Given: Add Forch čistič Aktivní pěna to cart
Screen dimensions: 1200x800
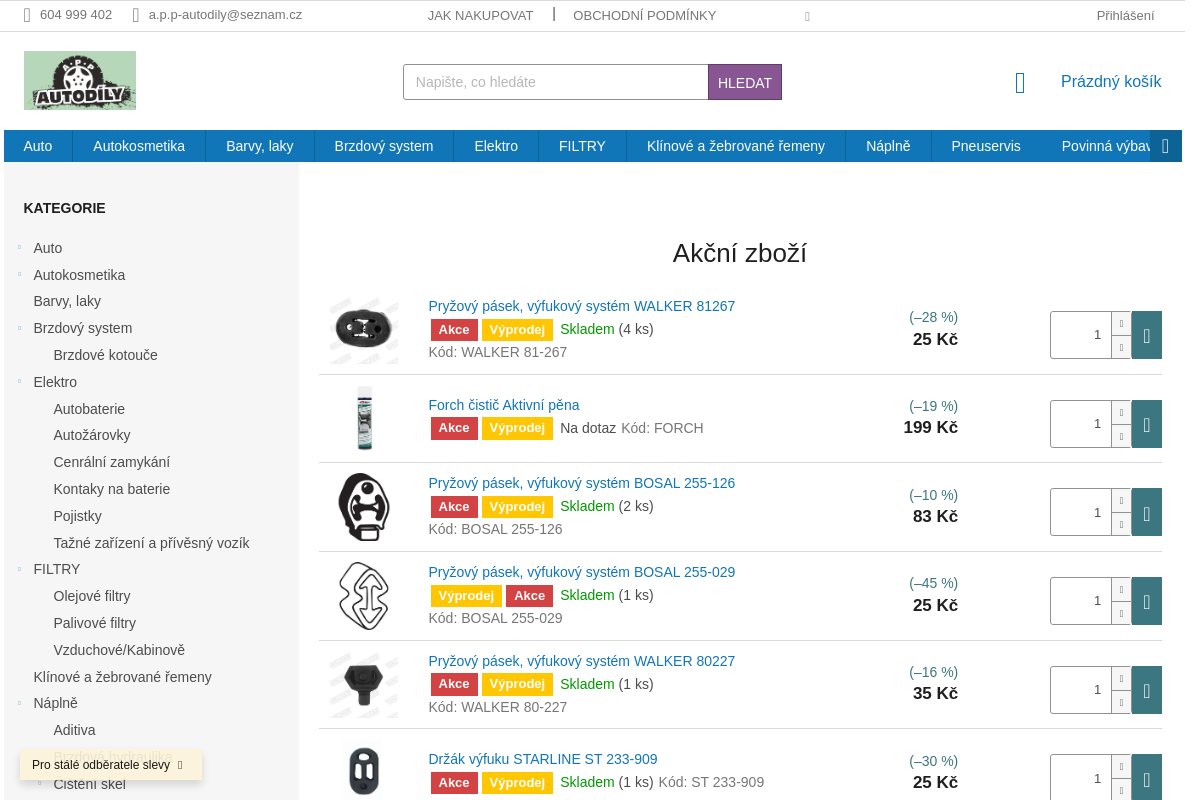Looking at the screenshot, I should (1146, 424).
